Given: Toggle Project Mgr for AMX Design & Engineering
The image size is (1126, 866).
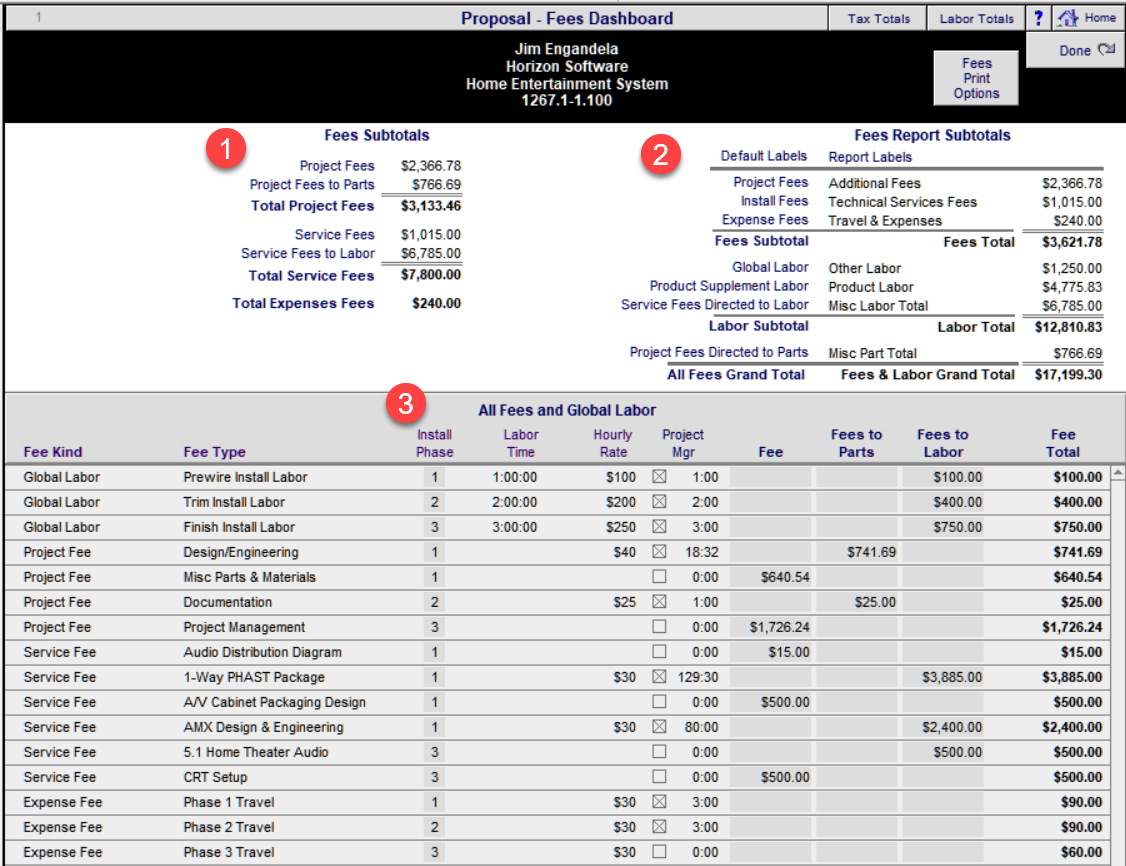Looking at the screenshot, I should click(x=659, y=727).
